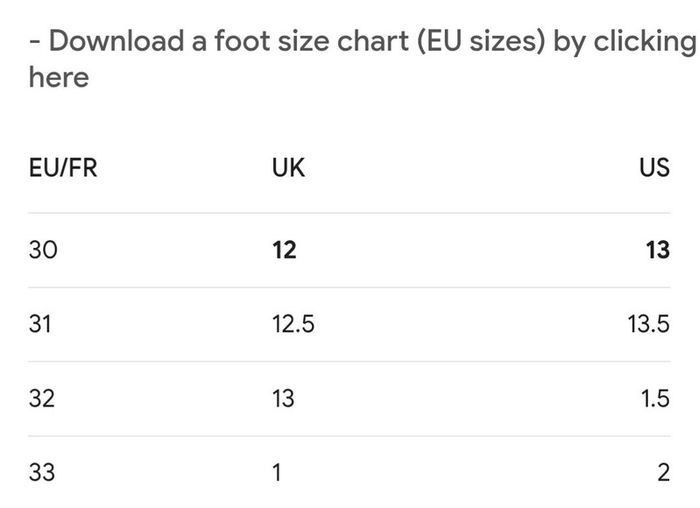
Task: Click UK size 13 in row 32
Action: pos(283,398)
